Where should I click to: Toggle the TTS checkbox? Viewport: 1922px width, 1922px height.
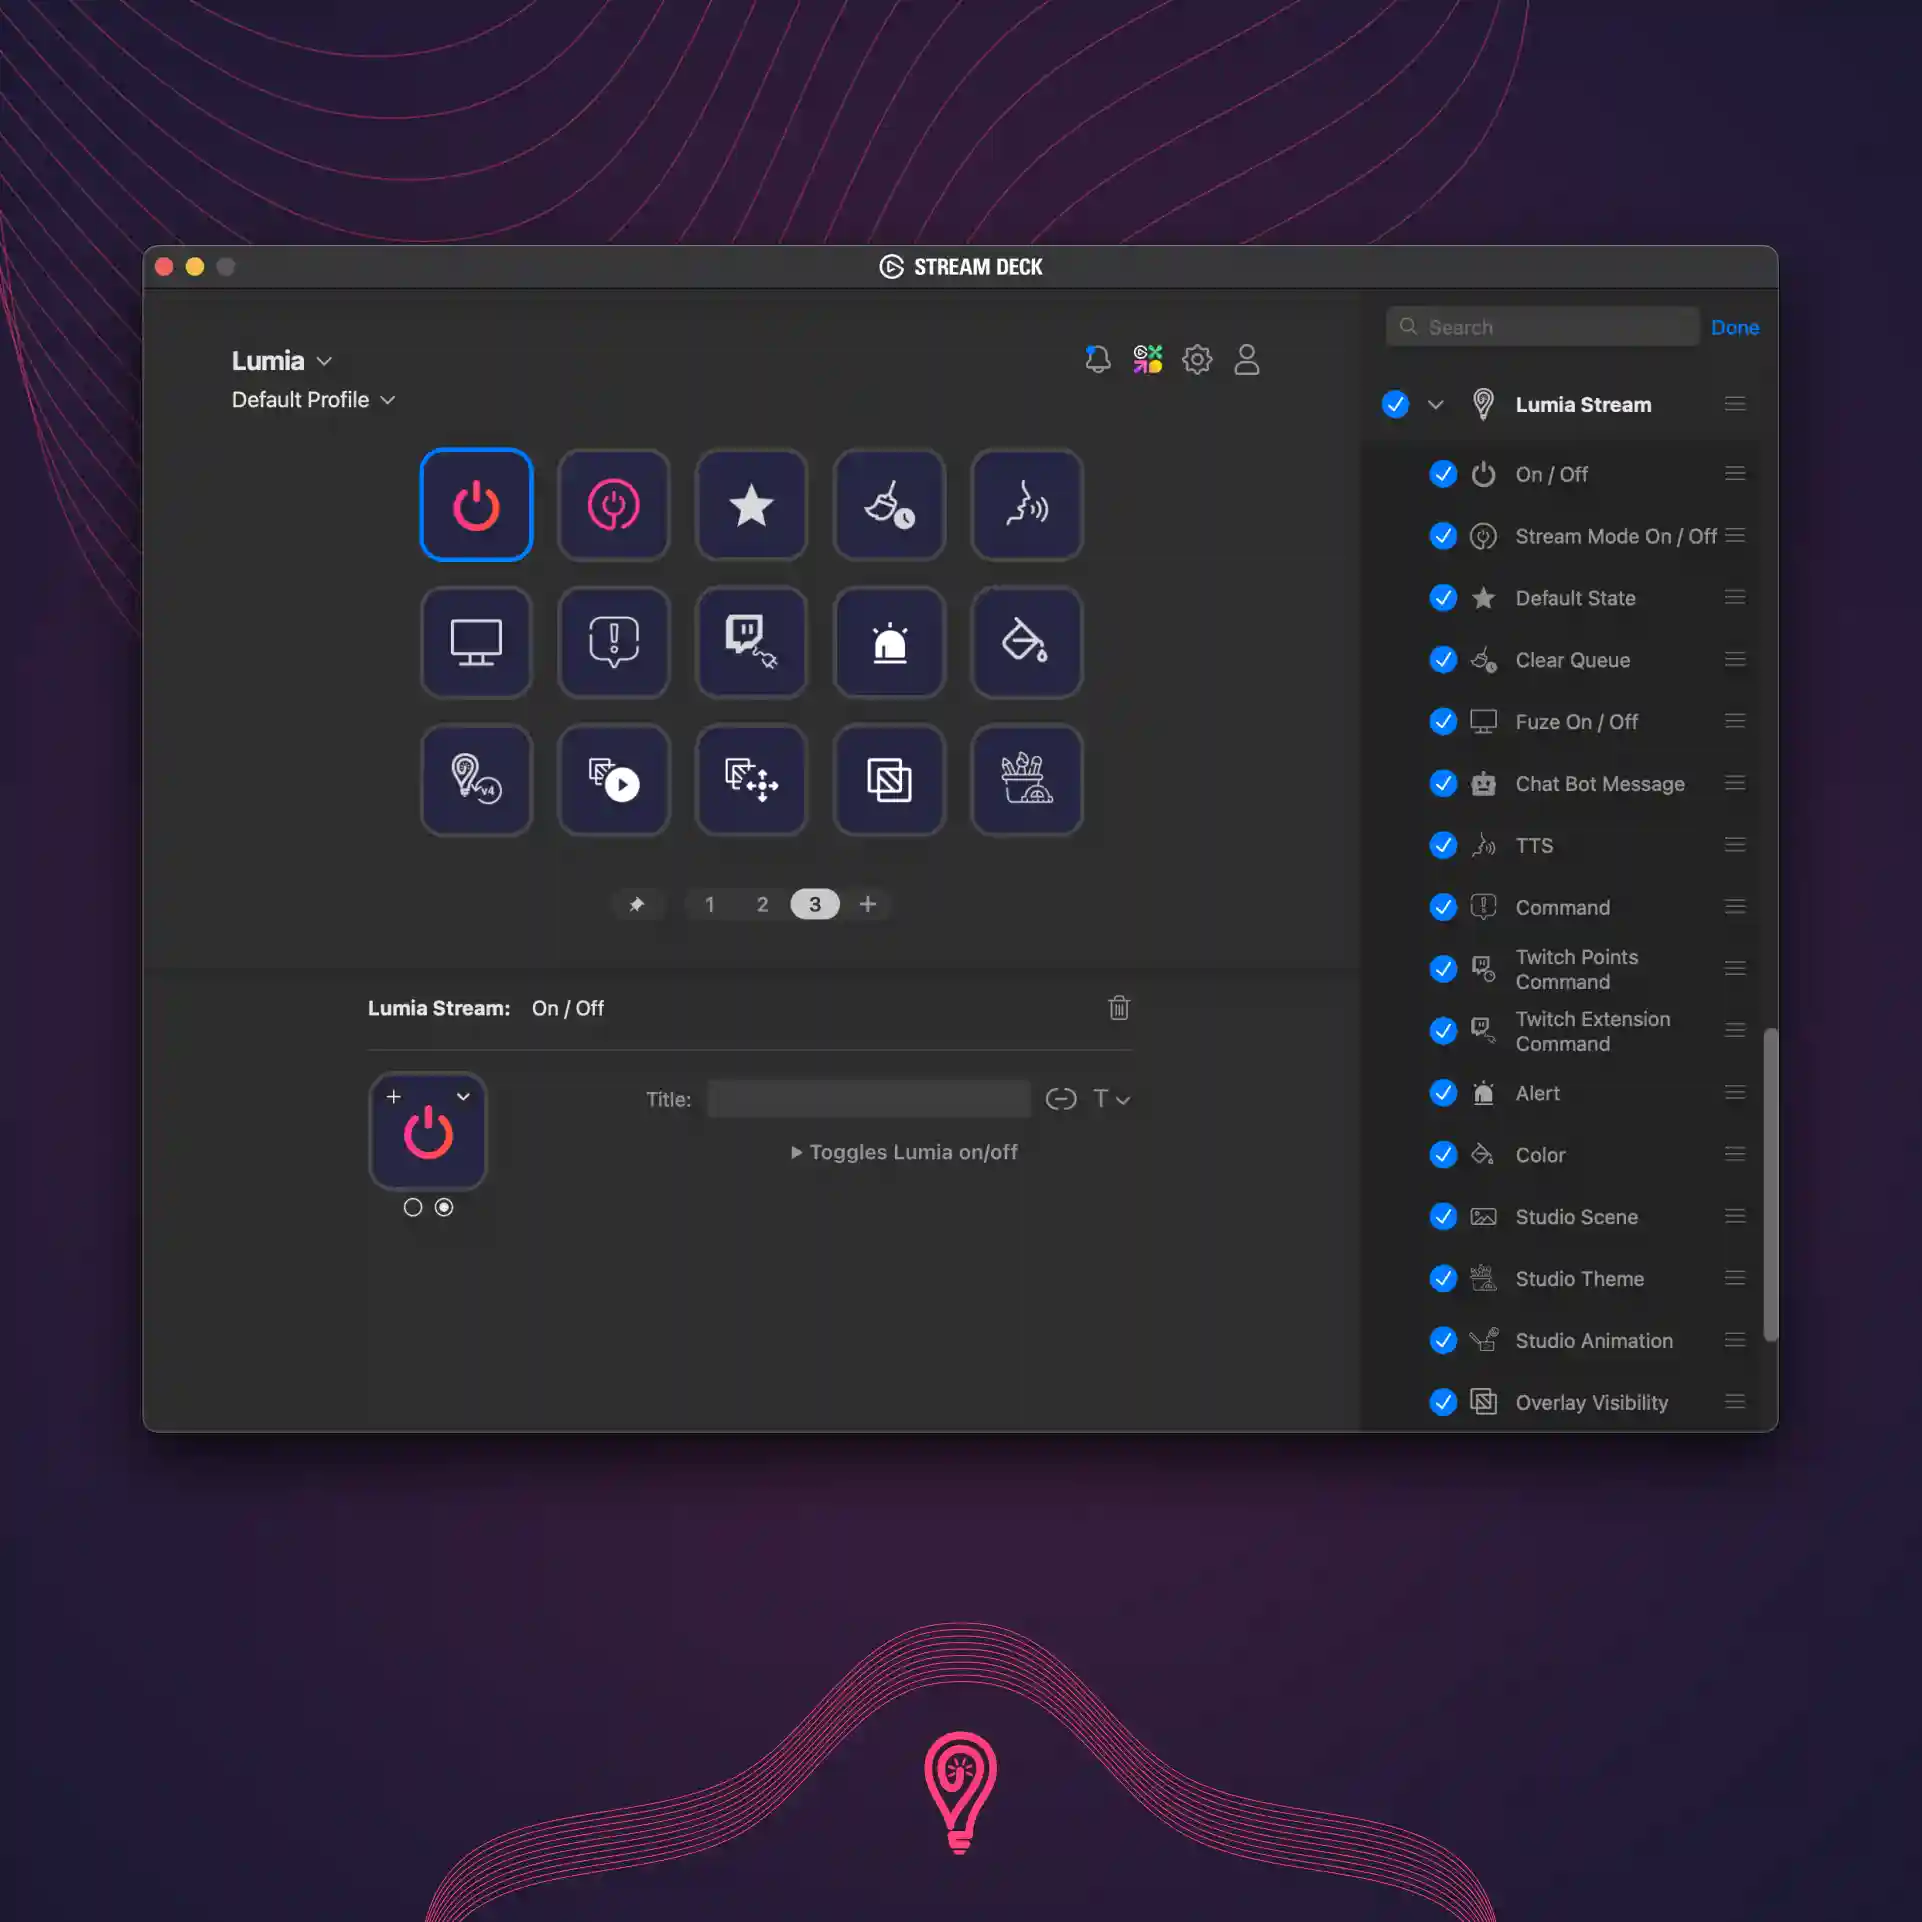[1443, 846]
